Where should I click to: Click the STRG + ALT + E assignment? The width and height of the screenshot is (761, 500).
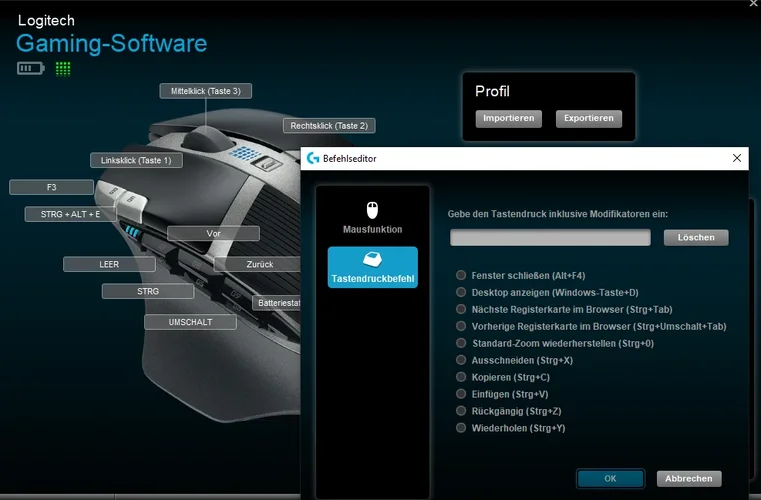click(x=70, y=214)
